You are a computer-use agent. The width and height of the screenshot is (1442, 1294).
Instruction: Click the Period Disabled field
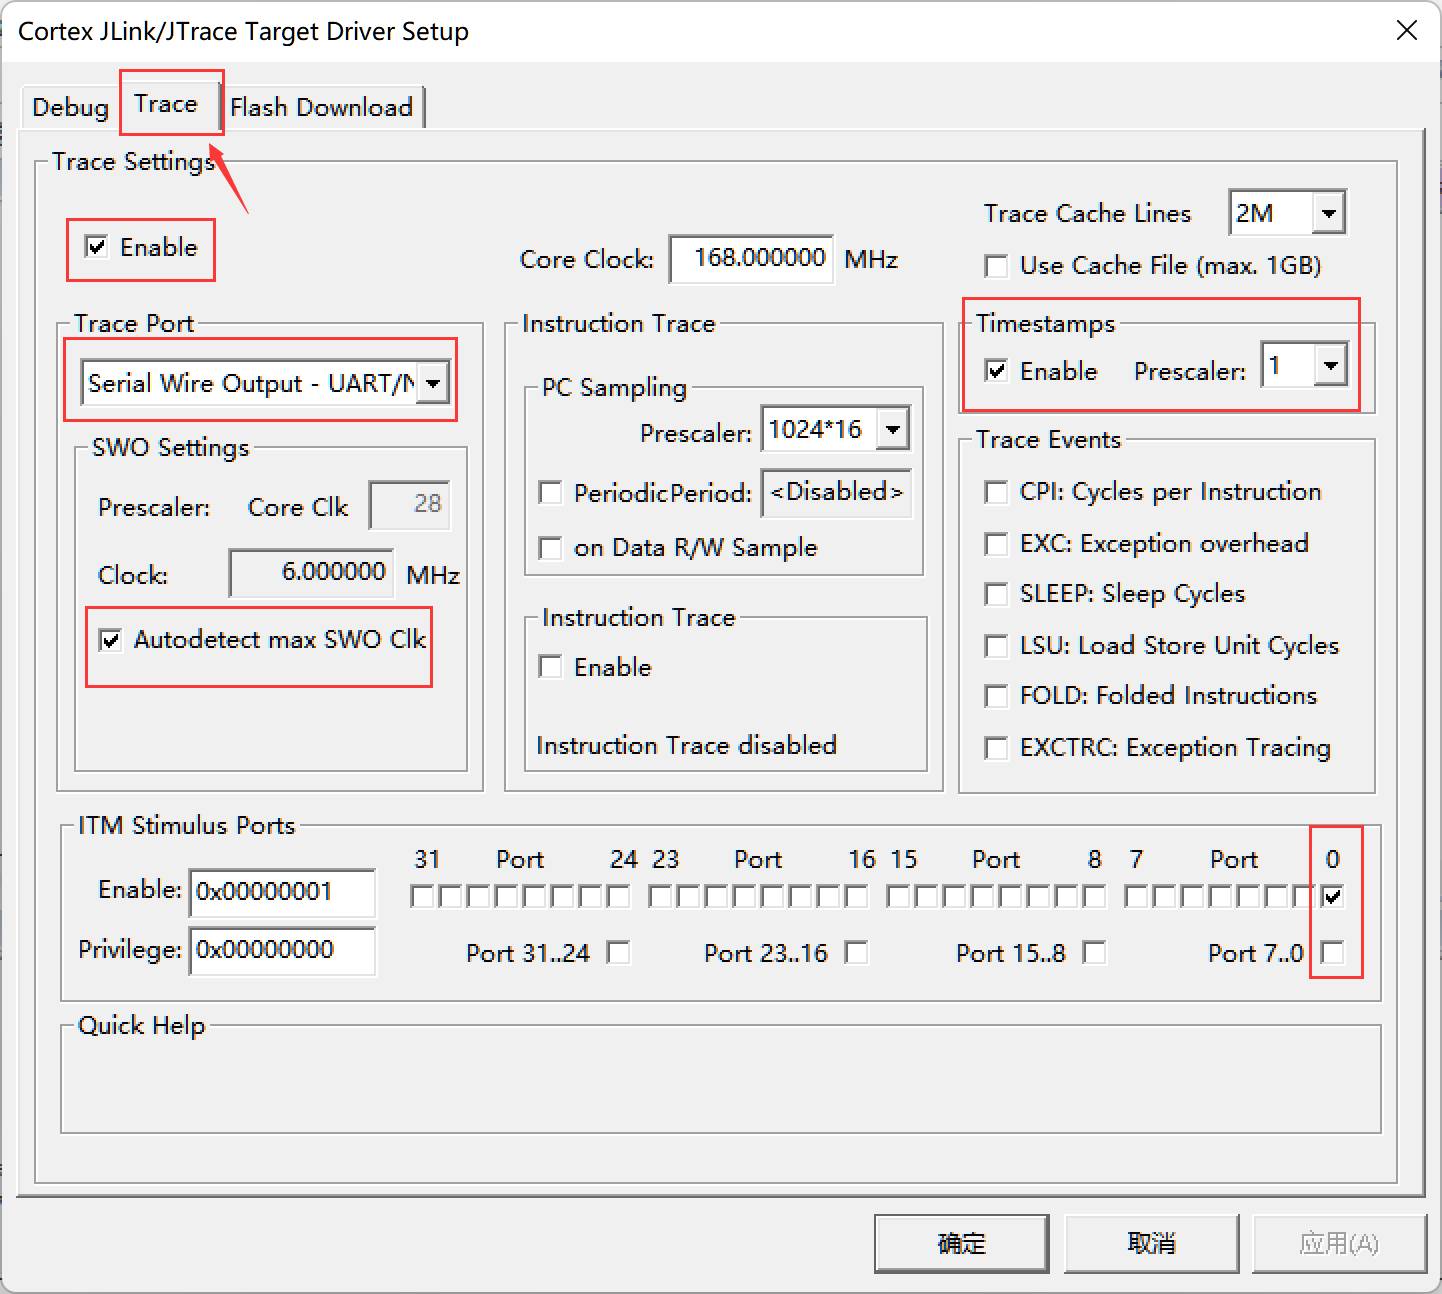tap(836, 493)
